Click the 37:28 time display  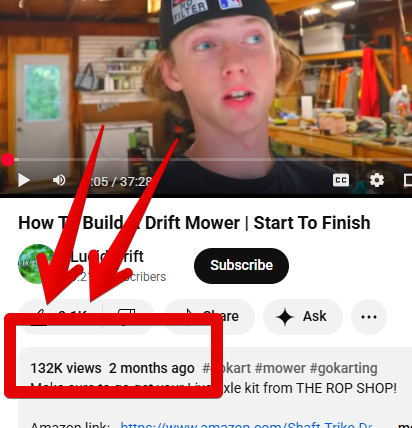[135, 182]
